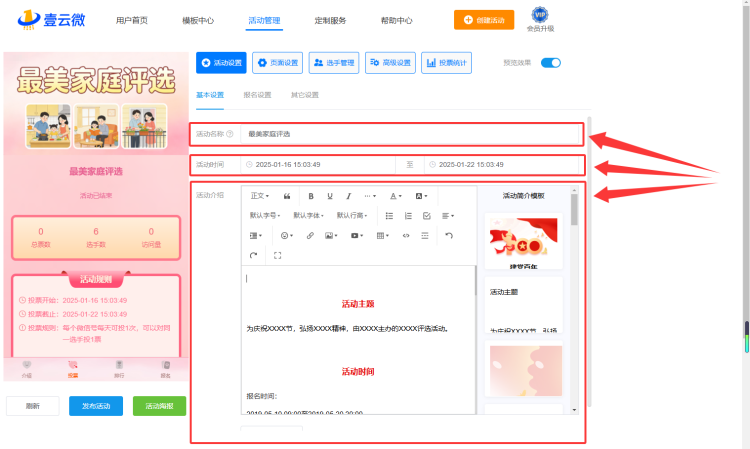Click the blue 发布活动 button
The height and width of the screenshot is (449, 750).
pyautogui.click(x=96, y=406)
